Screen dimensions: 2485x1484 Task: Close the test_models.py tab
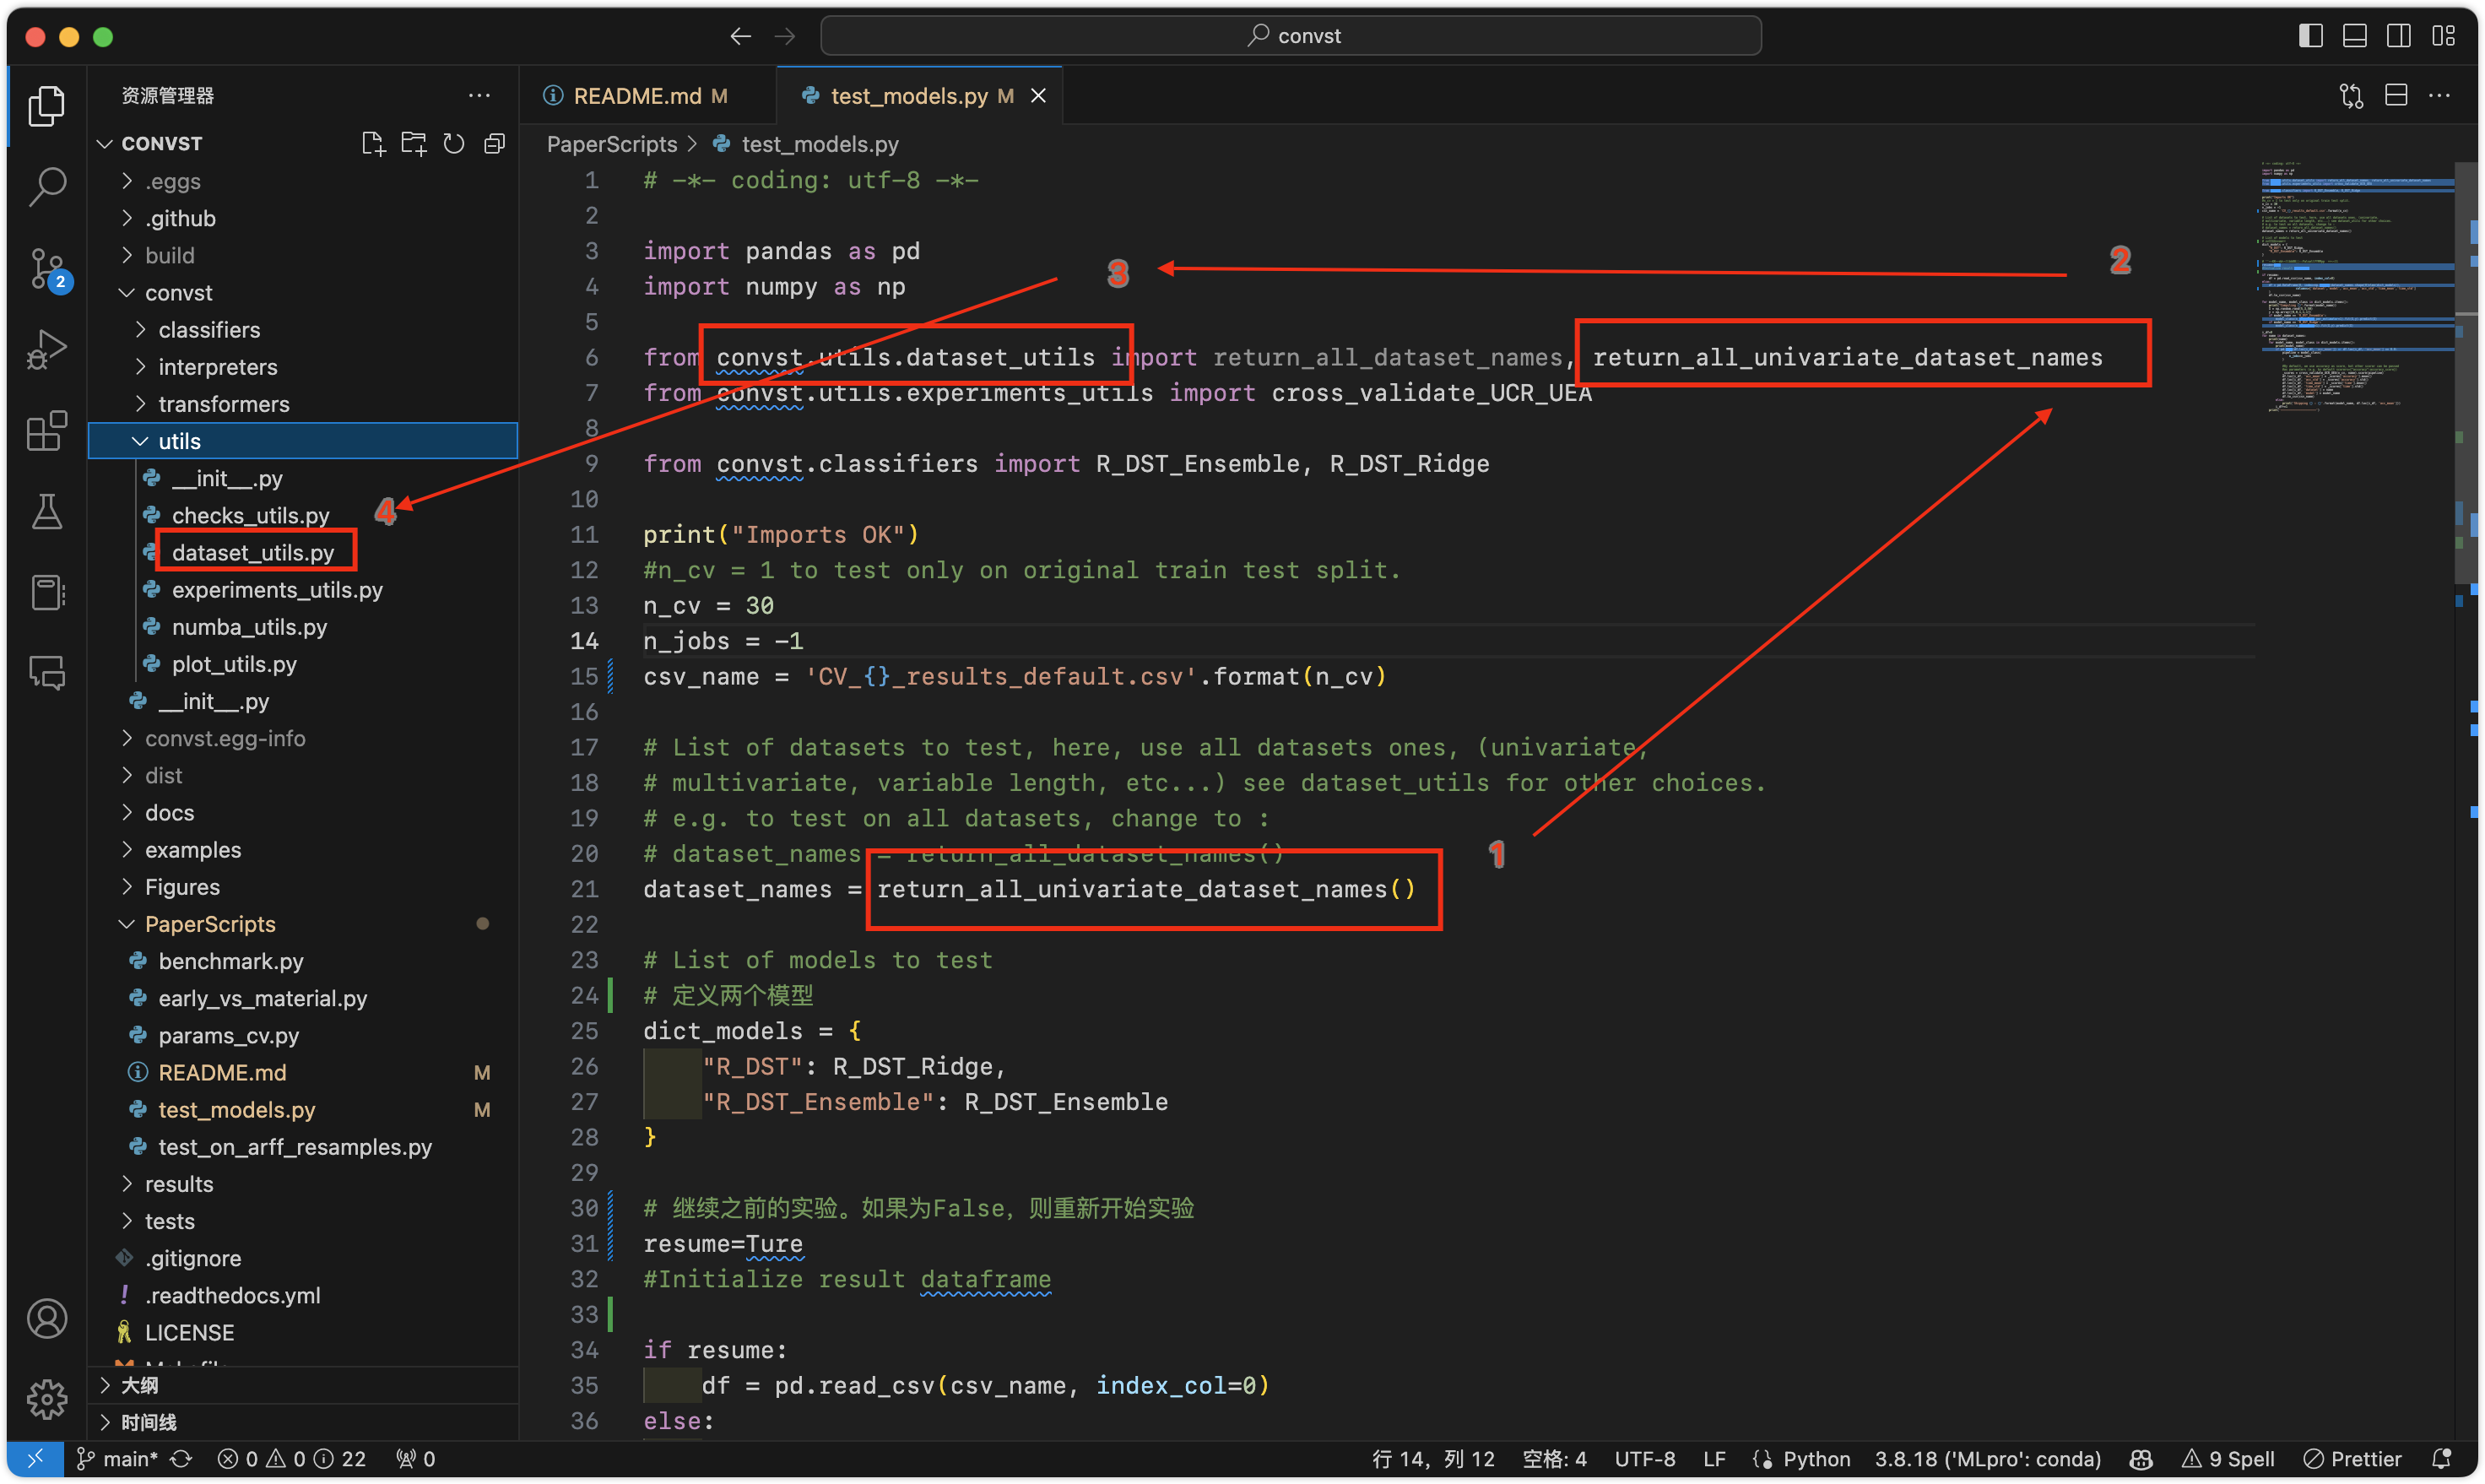click(x=1038, y=95)
